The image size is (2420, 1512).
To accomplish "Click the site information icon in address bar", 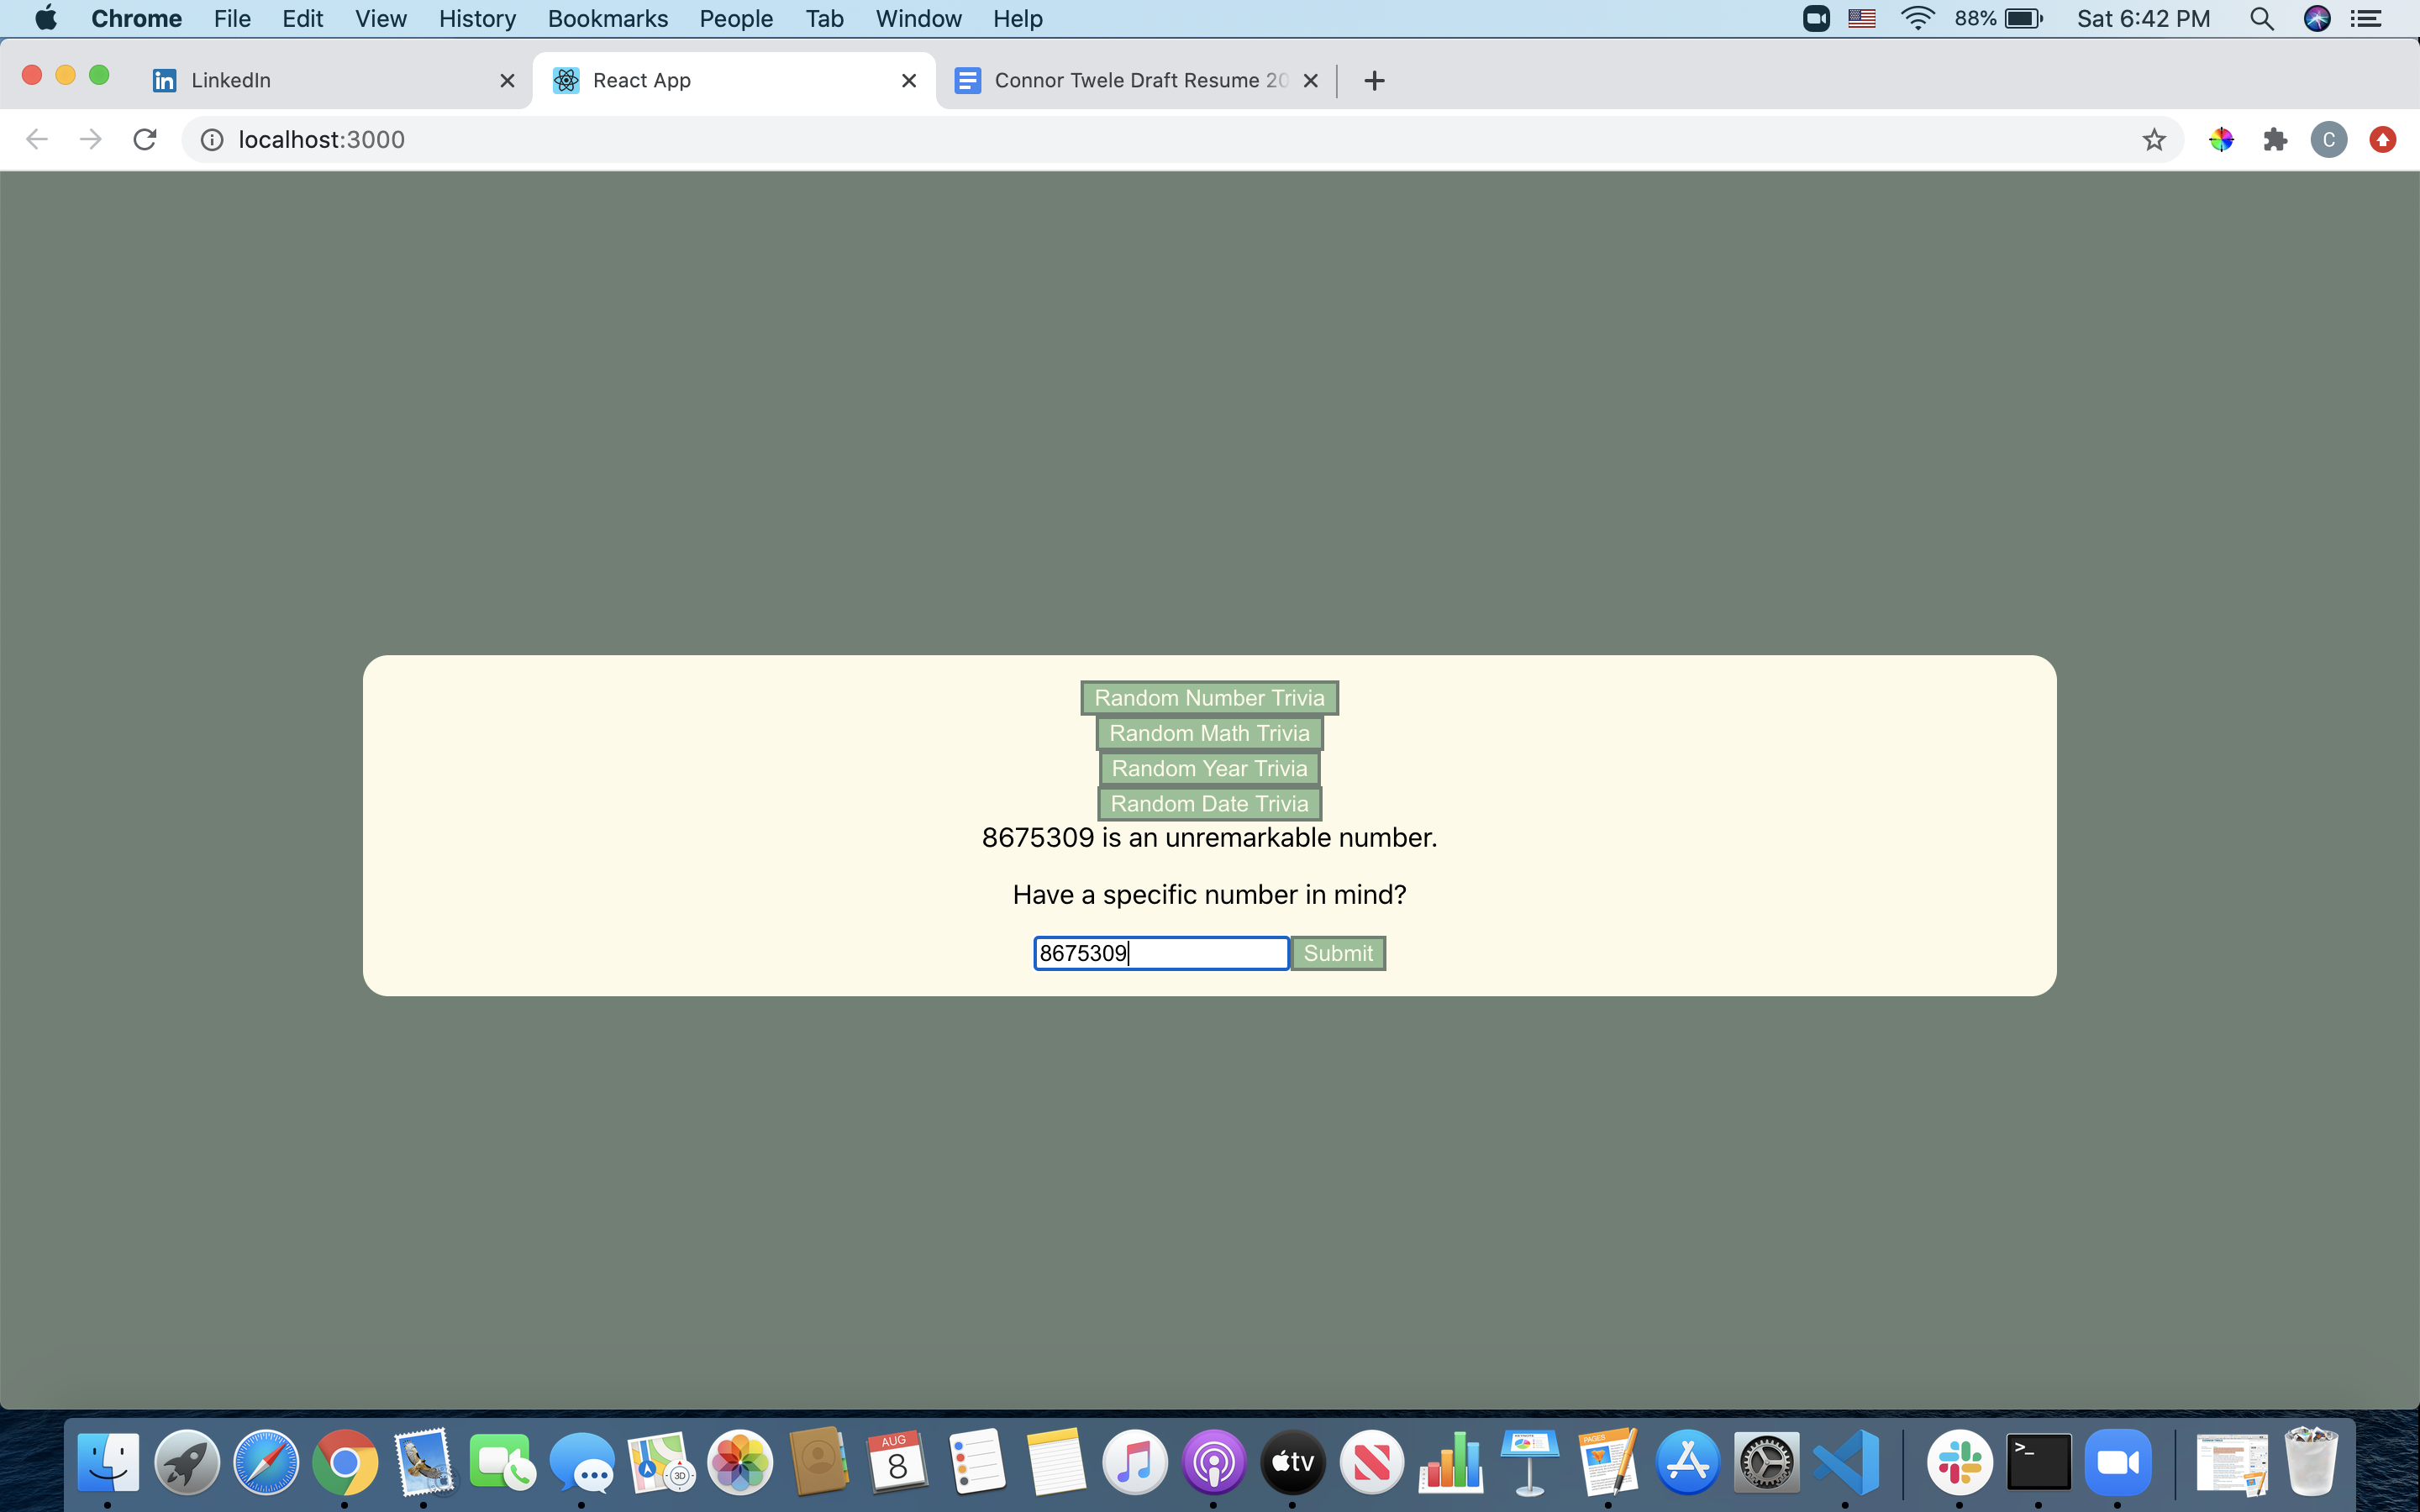I will [212, 139].
